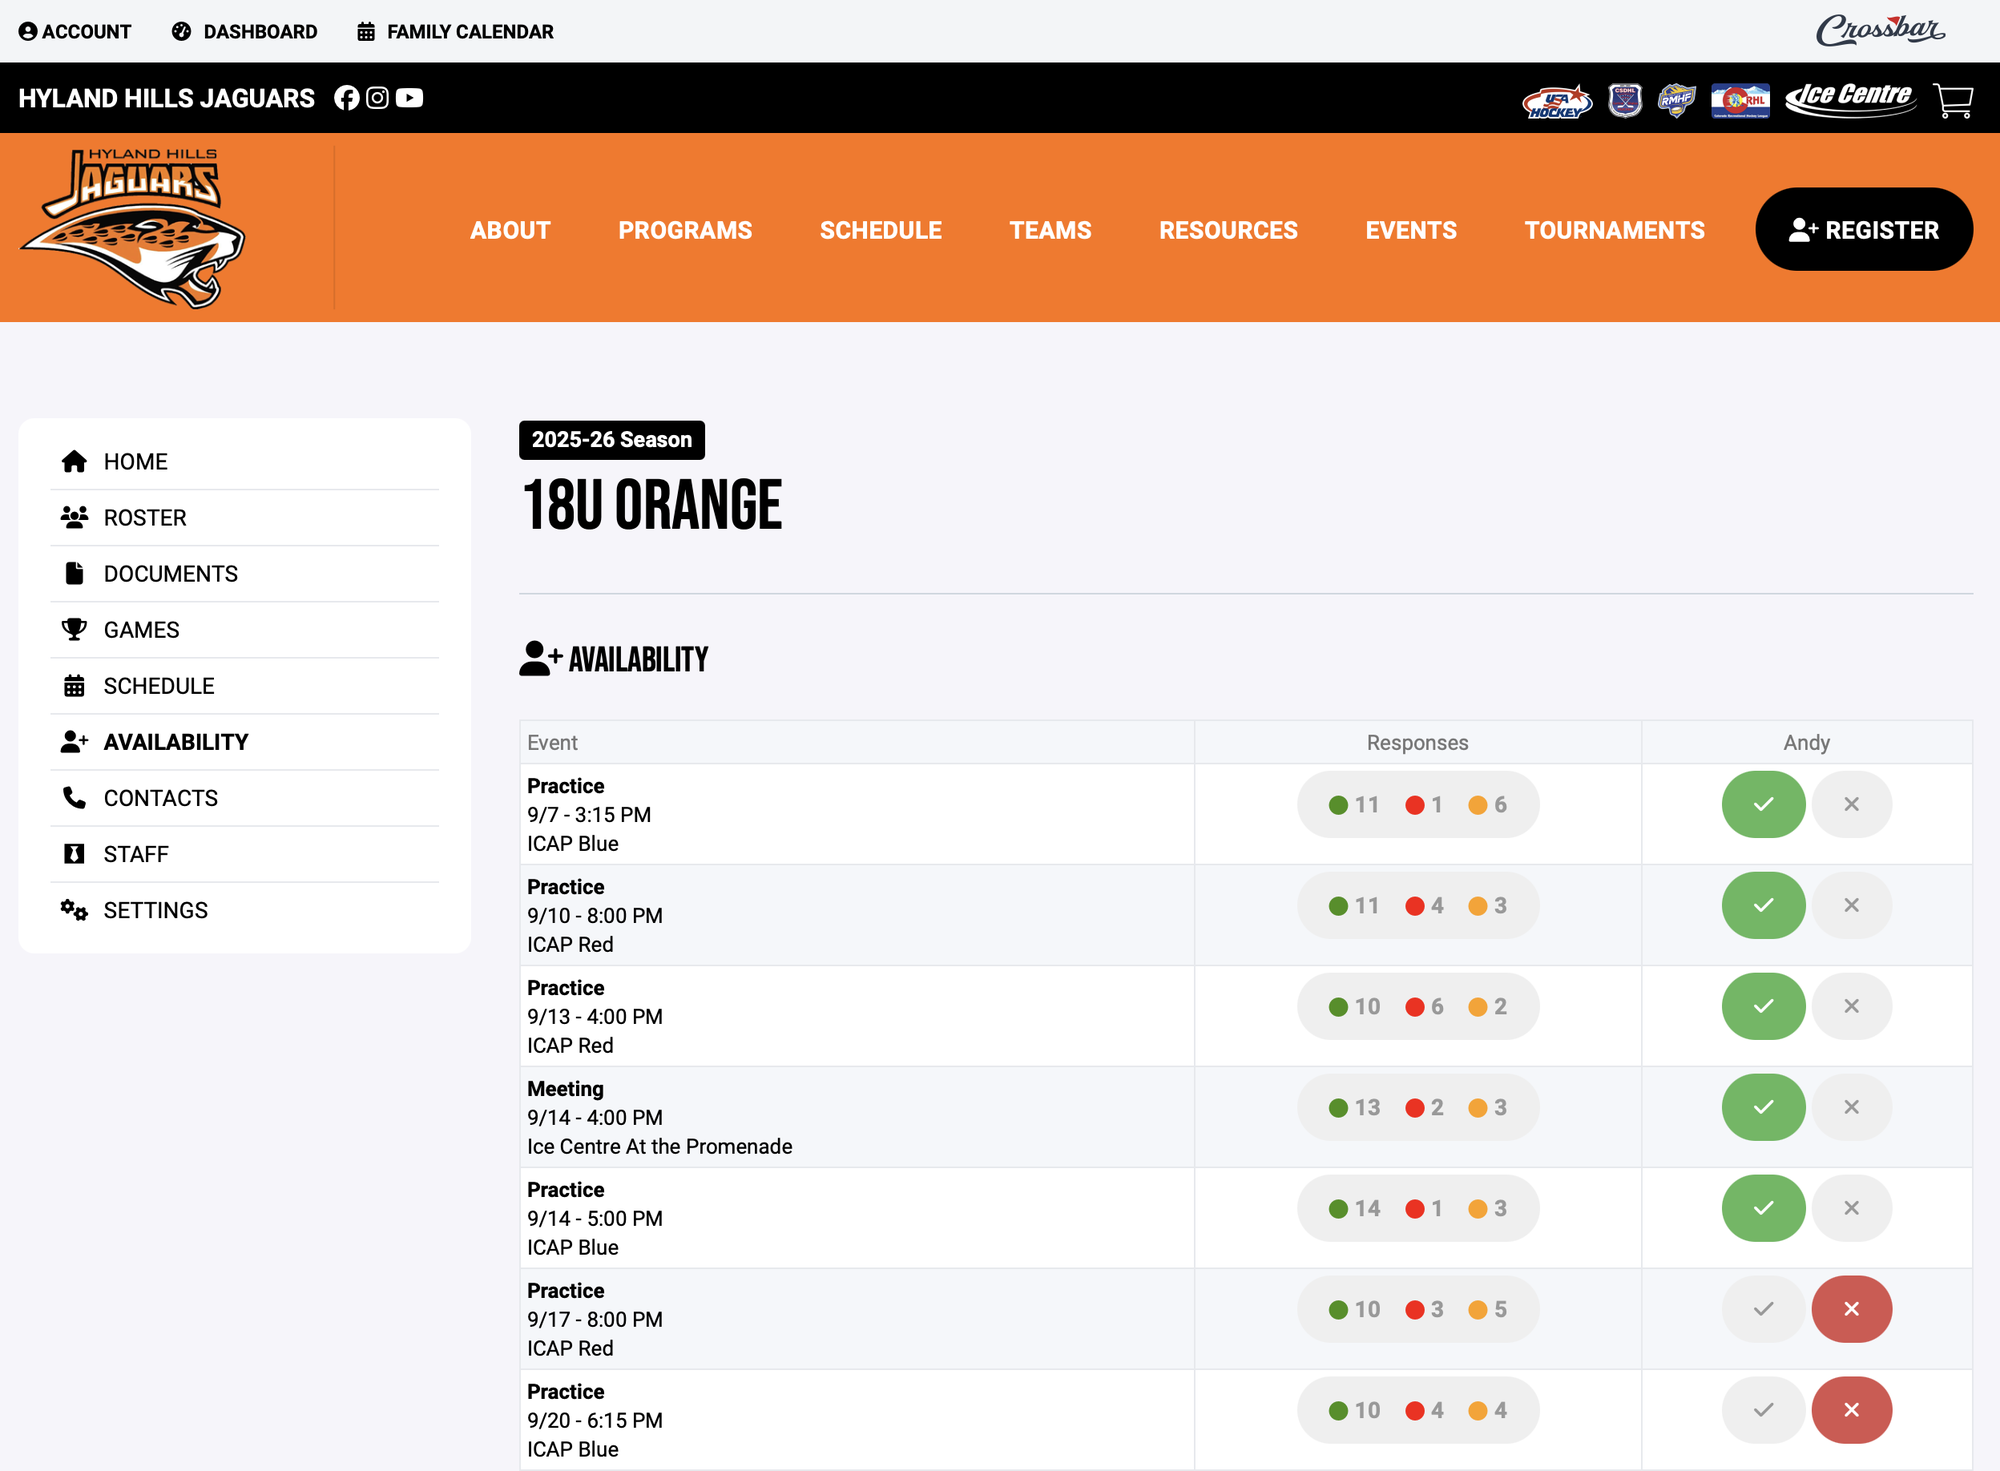Open Settings in the team sidebar
This screenshot has width=2000, height=1471.
[155, 910]
